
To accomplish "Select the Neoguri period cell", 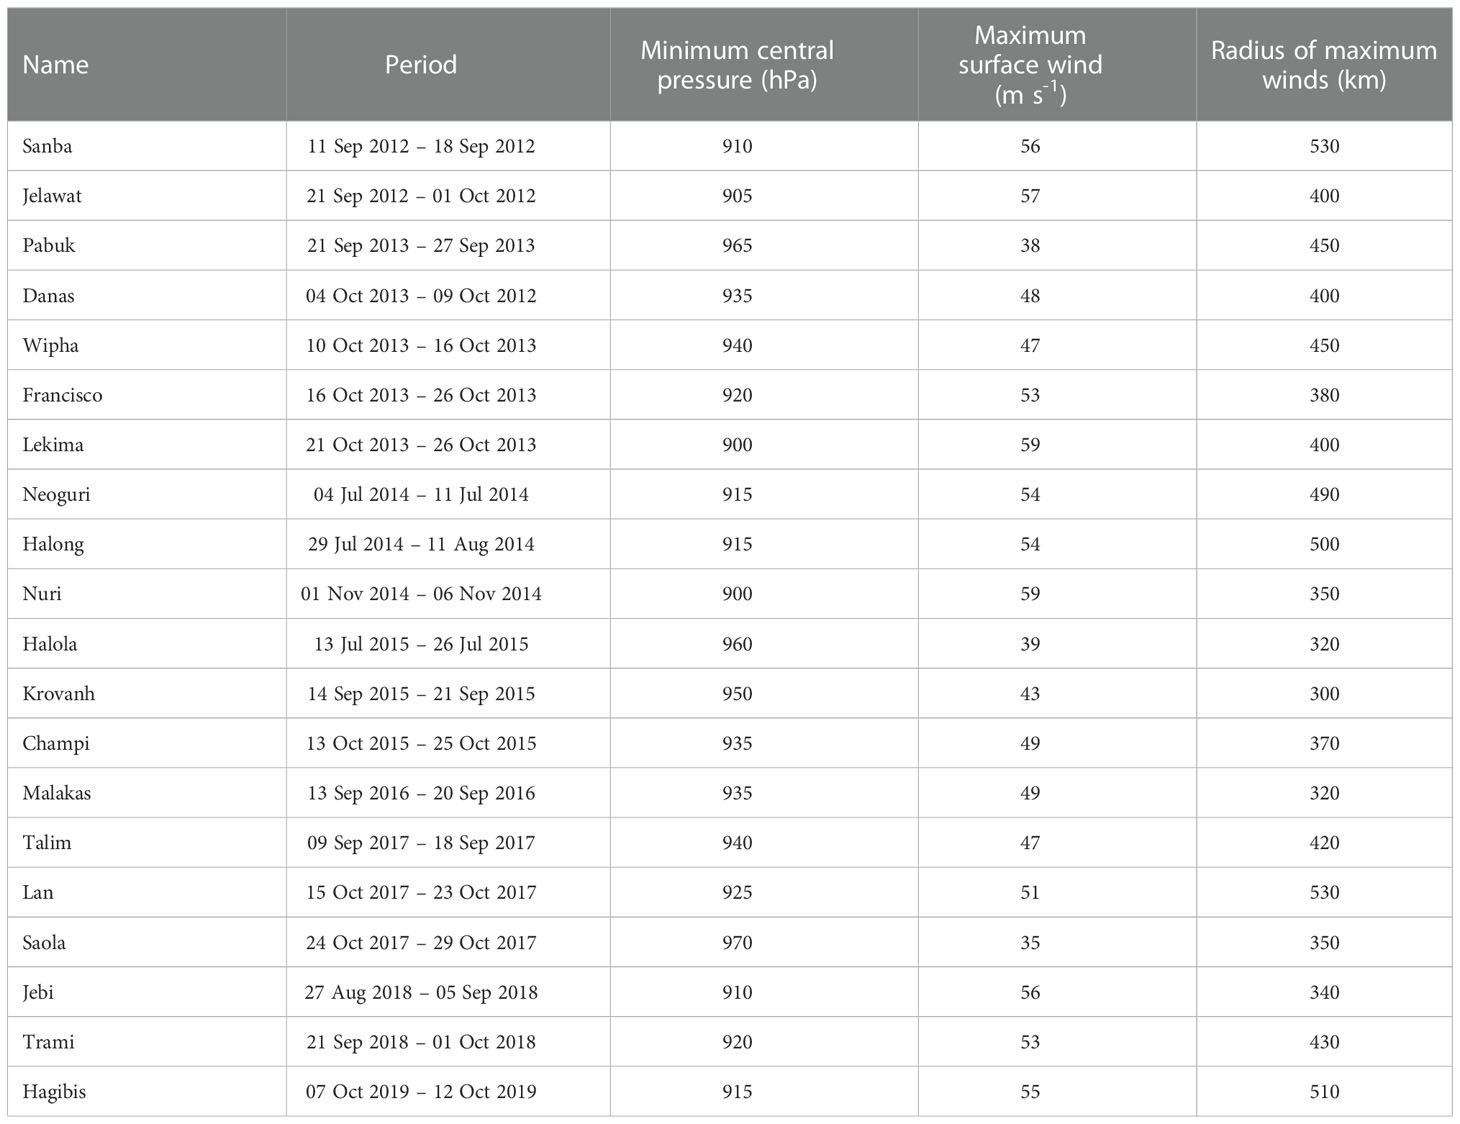I will tap(421, 495).
